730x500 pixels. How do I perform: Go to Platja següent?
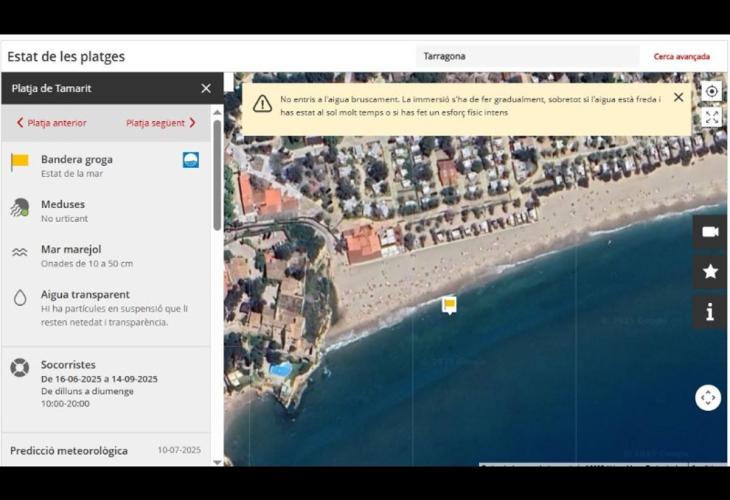point(160,123)
